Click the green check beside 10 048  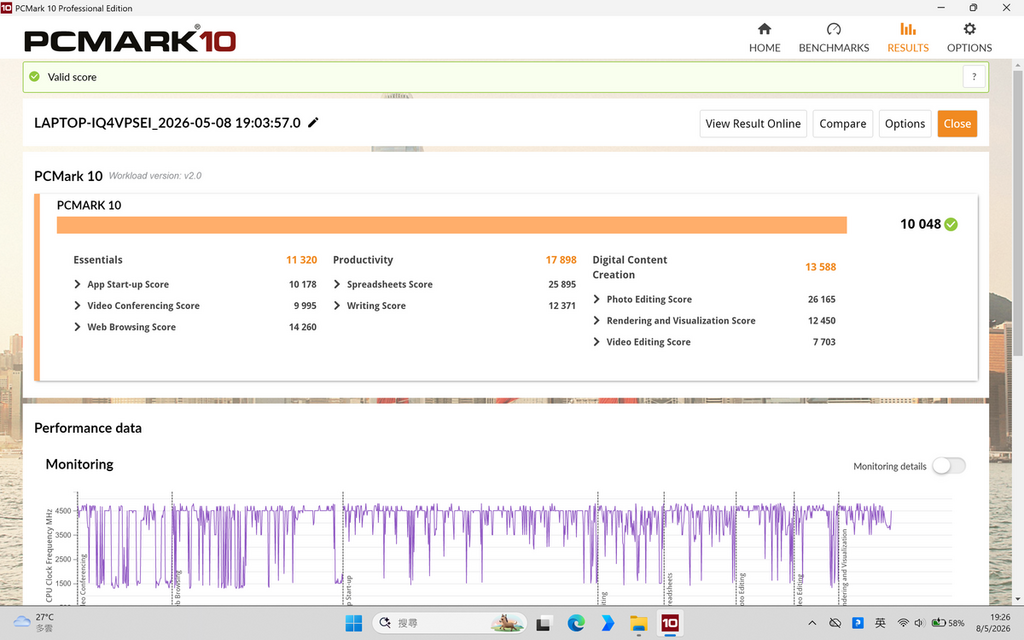(x=951, y=225)
